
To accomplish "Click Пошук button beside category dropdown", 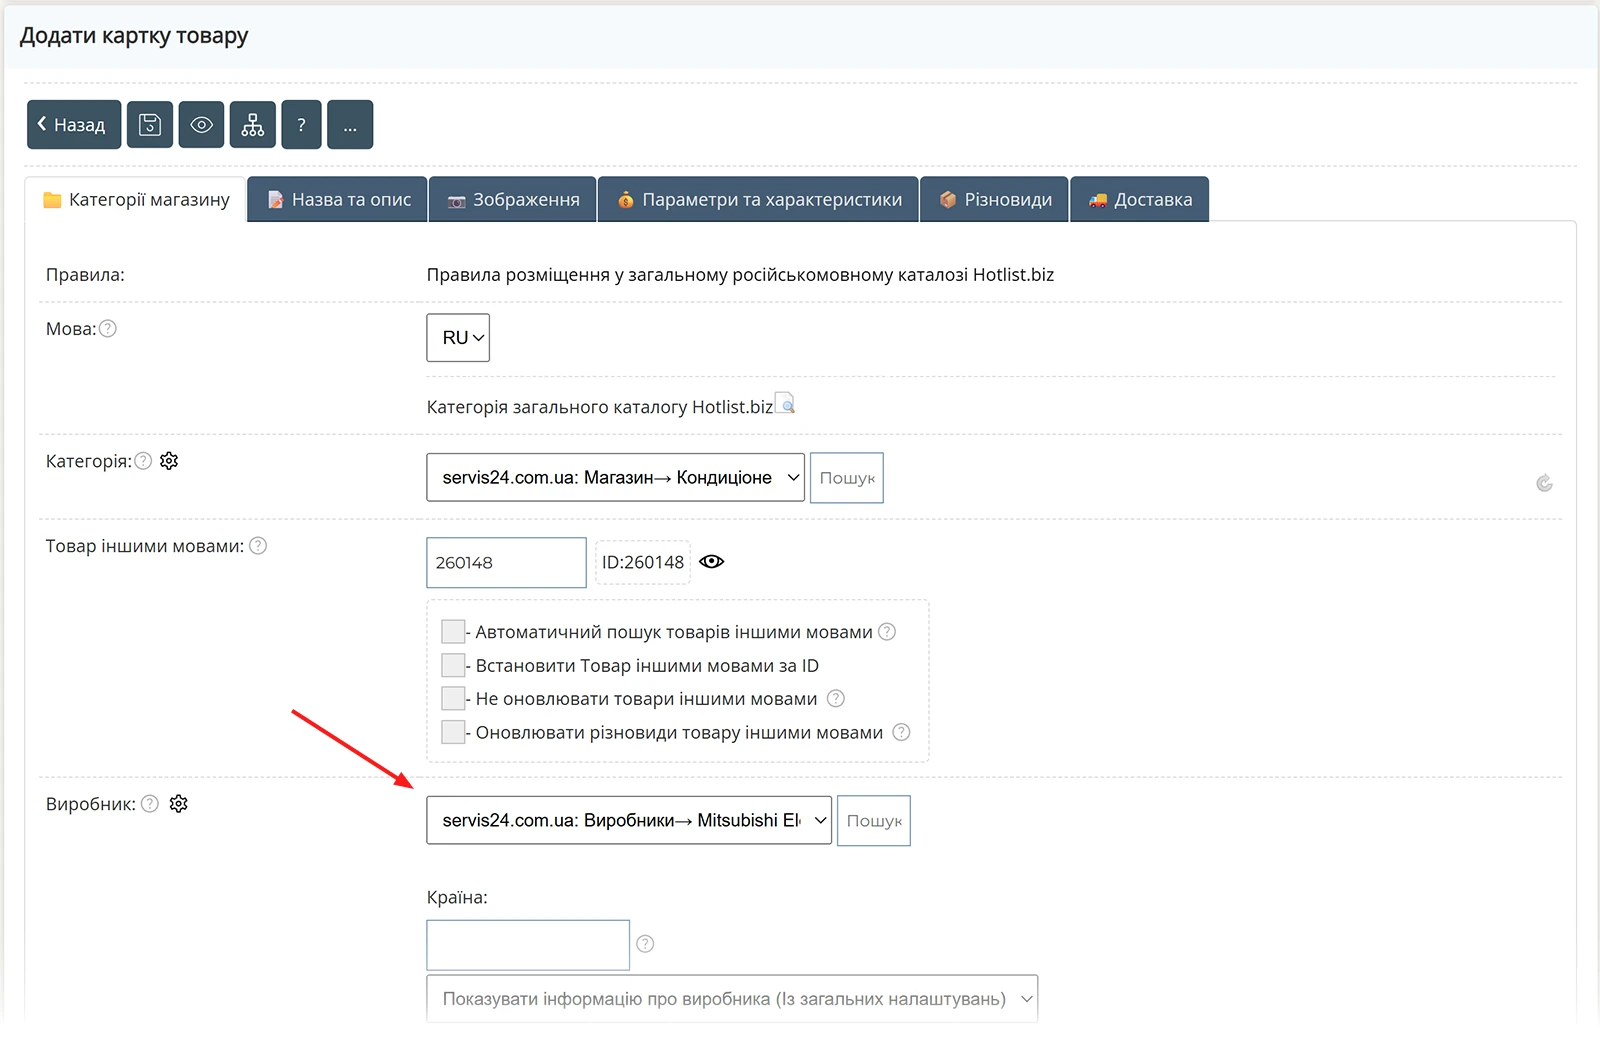I will 847,478.
